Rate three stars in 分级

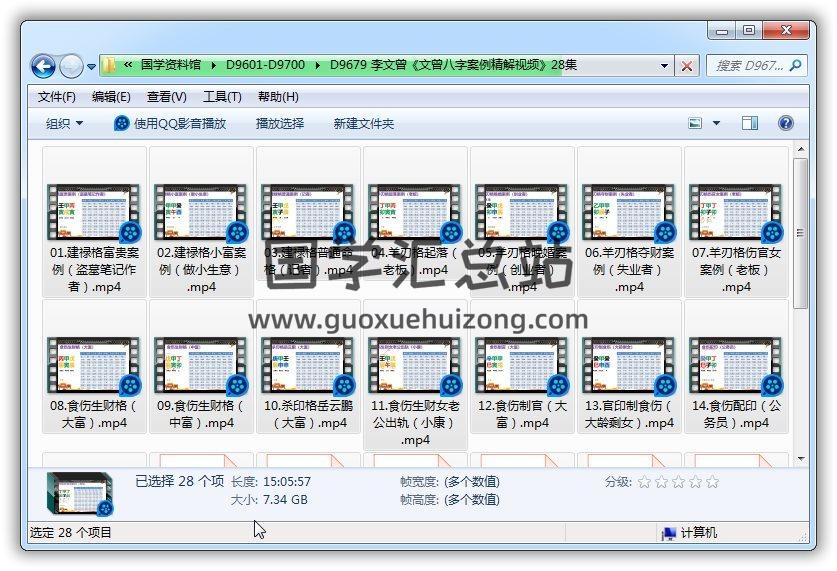tap(678, 482)
